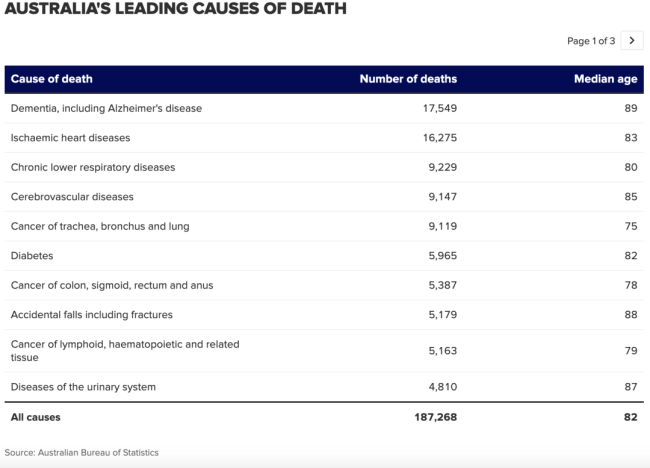This screenshot has height=468, width=650.
Task: Go to the next table page arrow
Action: [631, 41]
